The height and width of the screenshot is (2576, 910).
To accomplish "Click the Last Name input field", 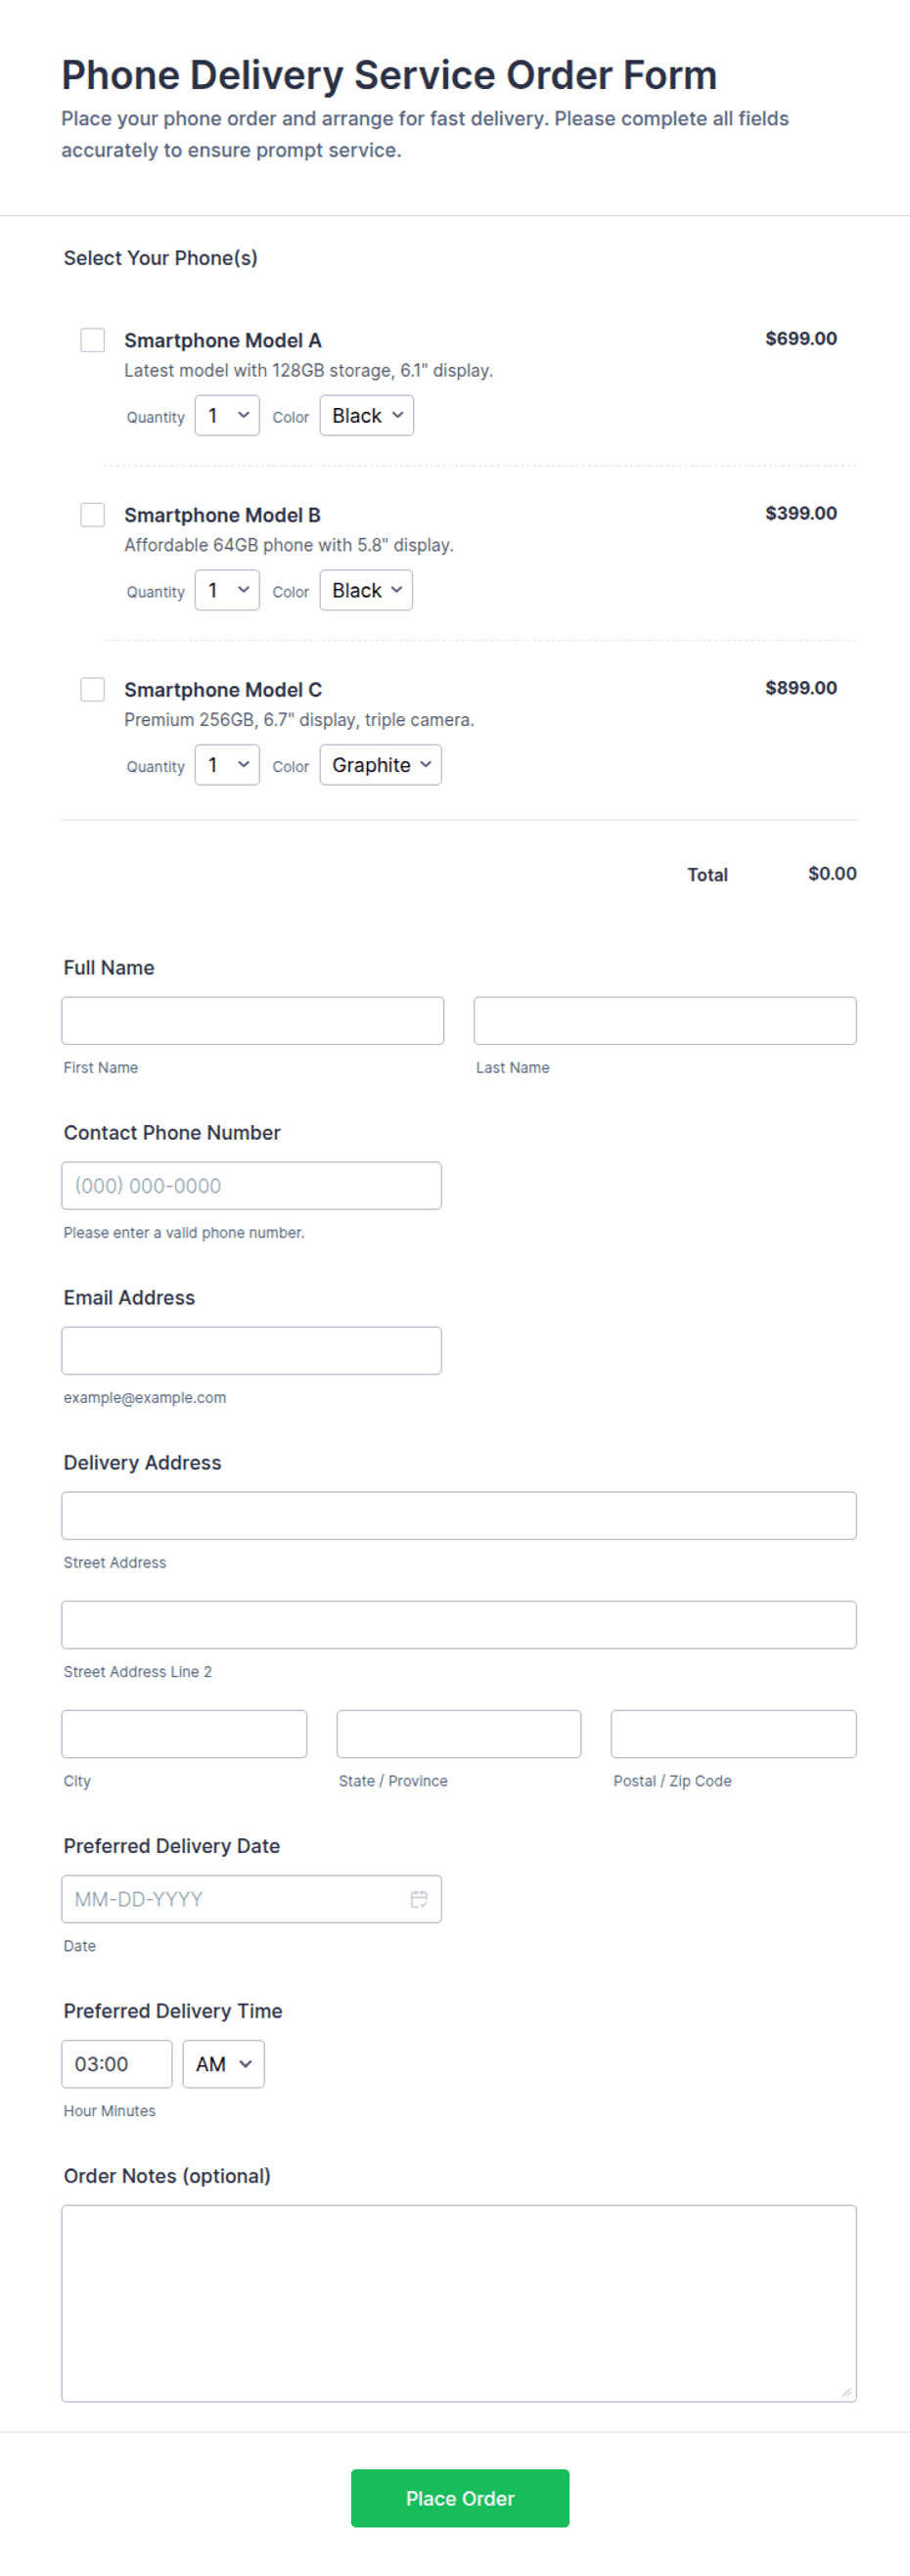I will click(665, 1021).
